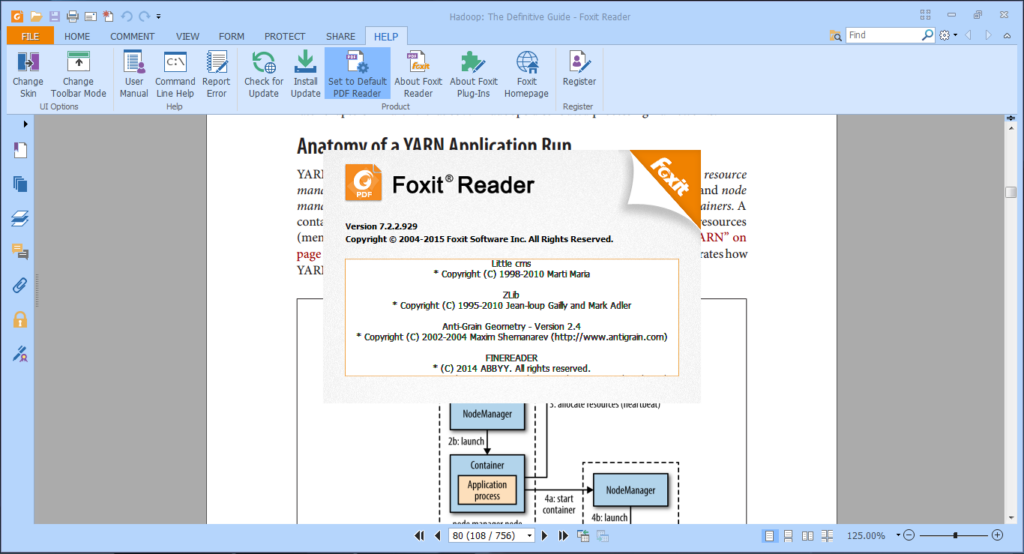This screenshot has width=1024, height=554.
Task: Click Check for Update icon
Action: [x=264, y=74]
